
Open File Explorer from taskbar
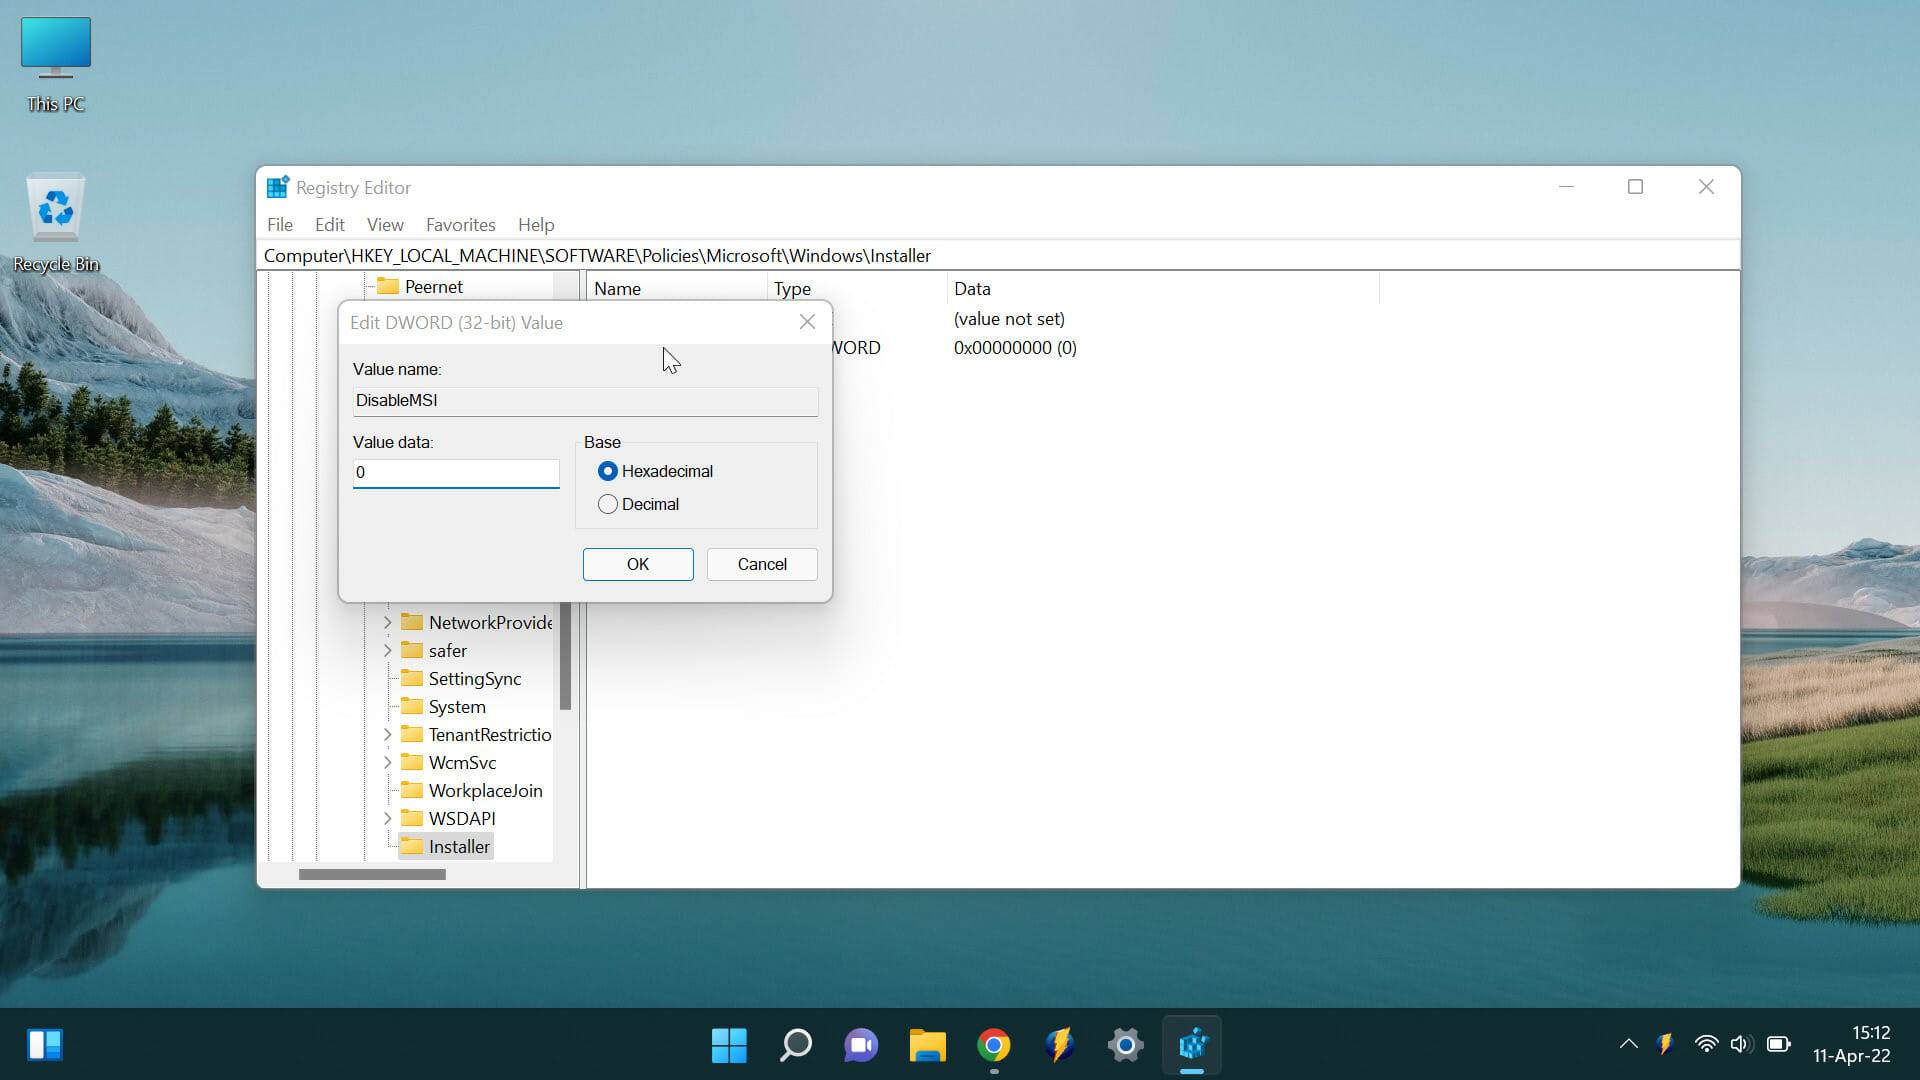[x=927, y=1045]
